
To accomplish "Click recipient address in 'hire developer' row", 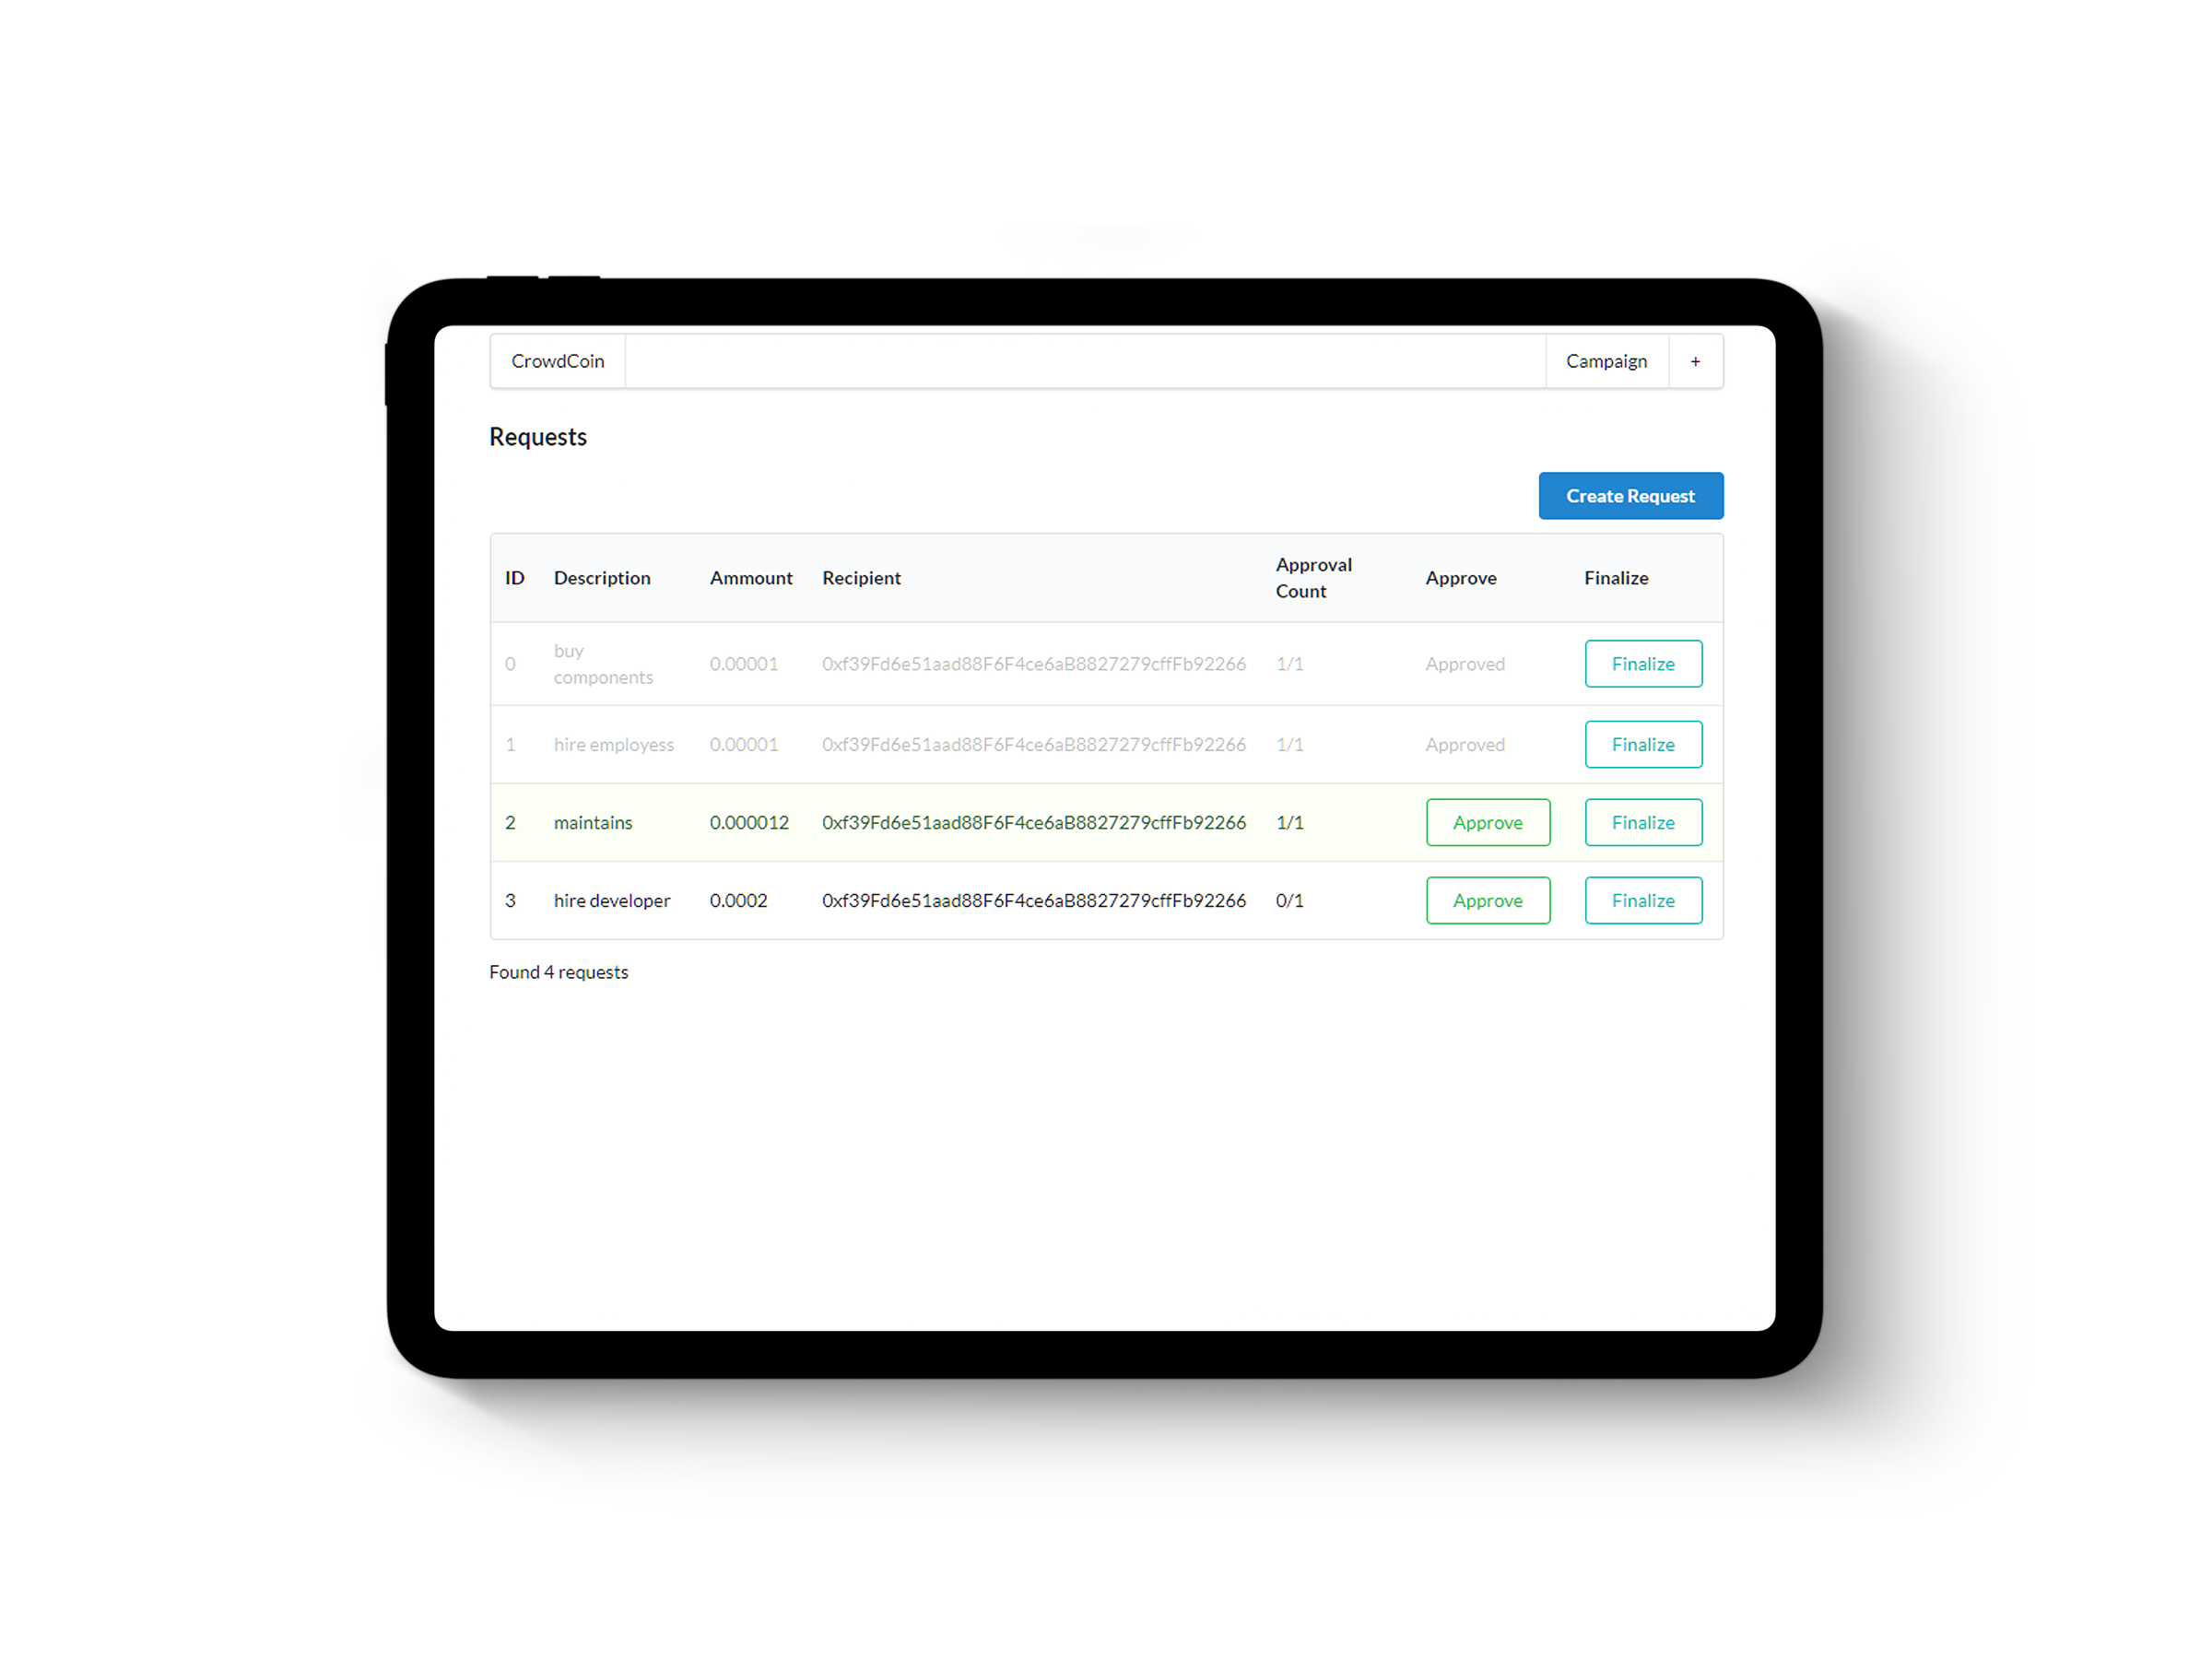I will click(x=1034, y=900).
